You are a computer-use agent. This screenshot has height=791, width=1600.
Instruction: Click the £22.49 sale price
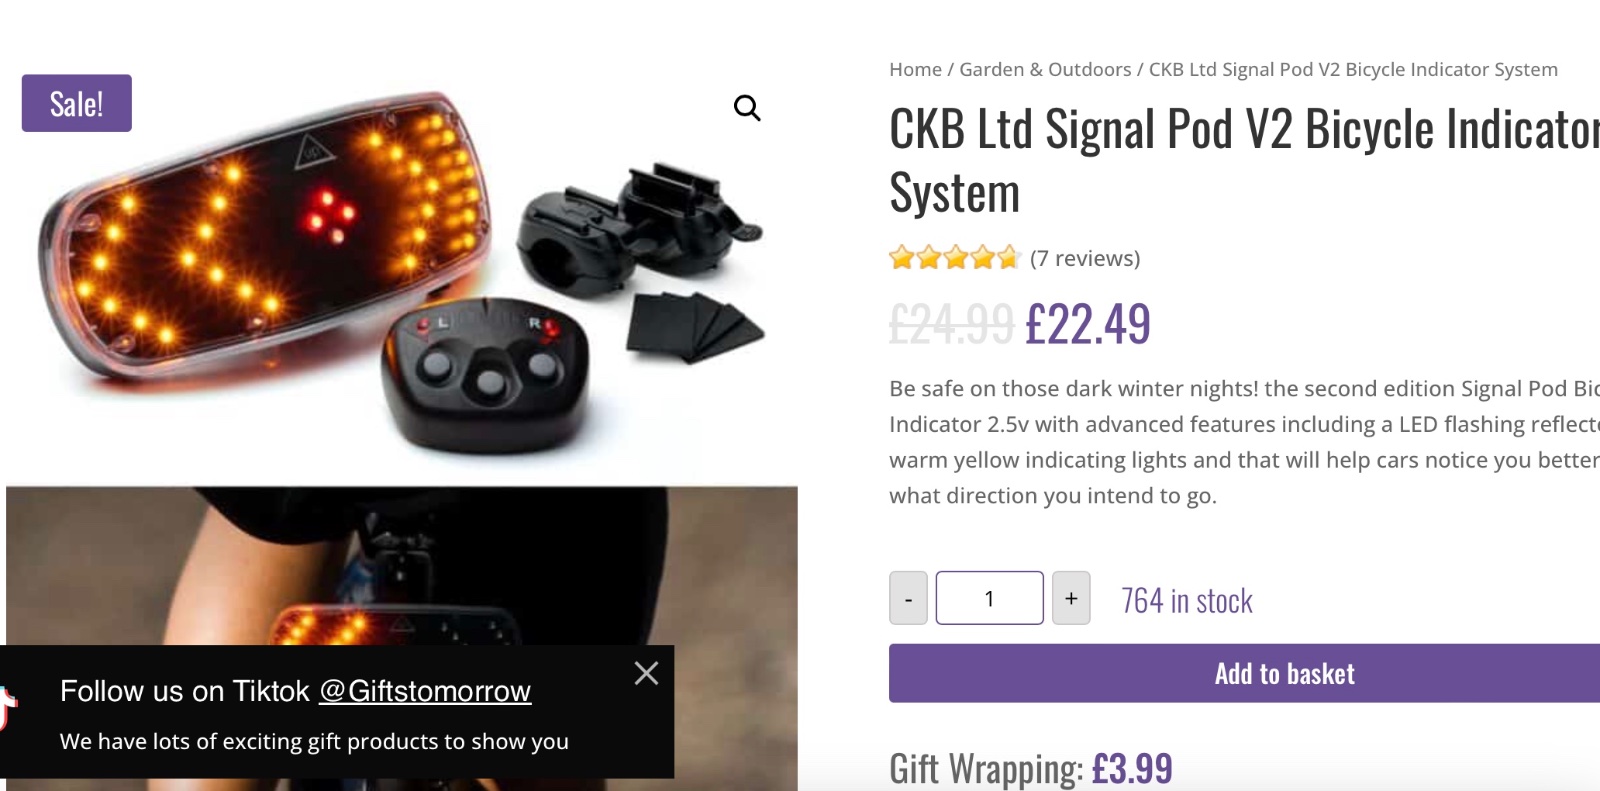point(1088,324)
